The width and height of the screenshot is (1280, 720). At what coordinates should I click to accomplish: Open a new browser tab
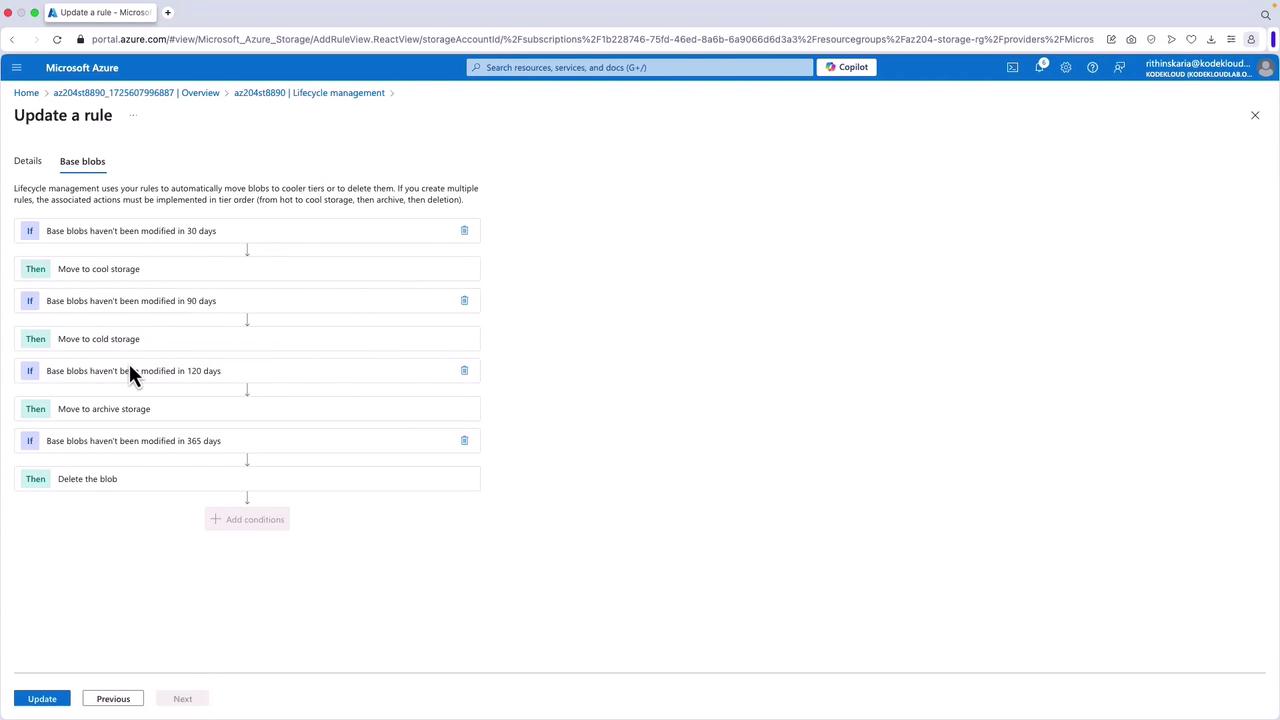click(168, 12)
